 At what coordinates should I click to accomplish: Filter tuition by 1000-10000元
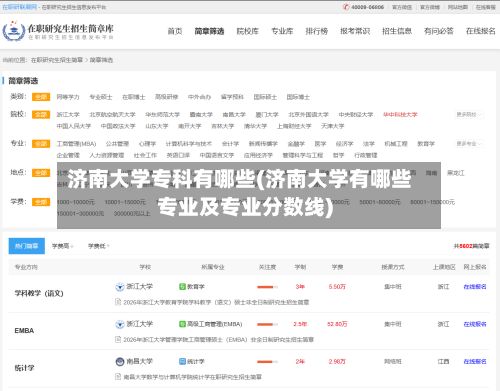76,202
